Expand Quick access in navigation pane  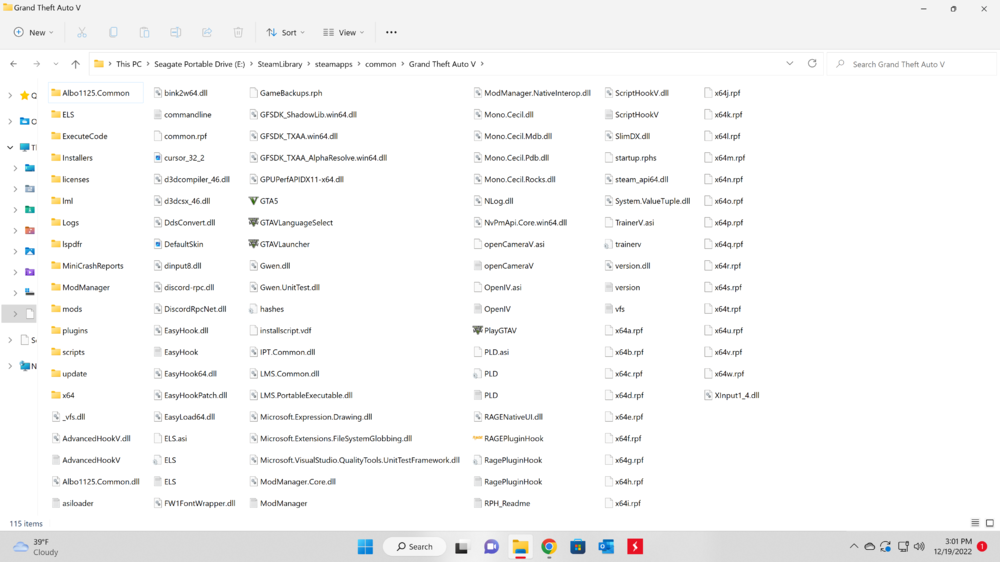pos(10,96)
